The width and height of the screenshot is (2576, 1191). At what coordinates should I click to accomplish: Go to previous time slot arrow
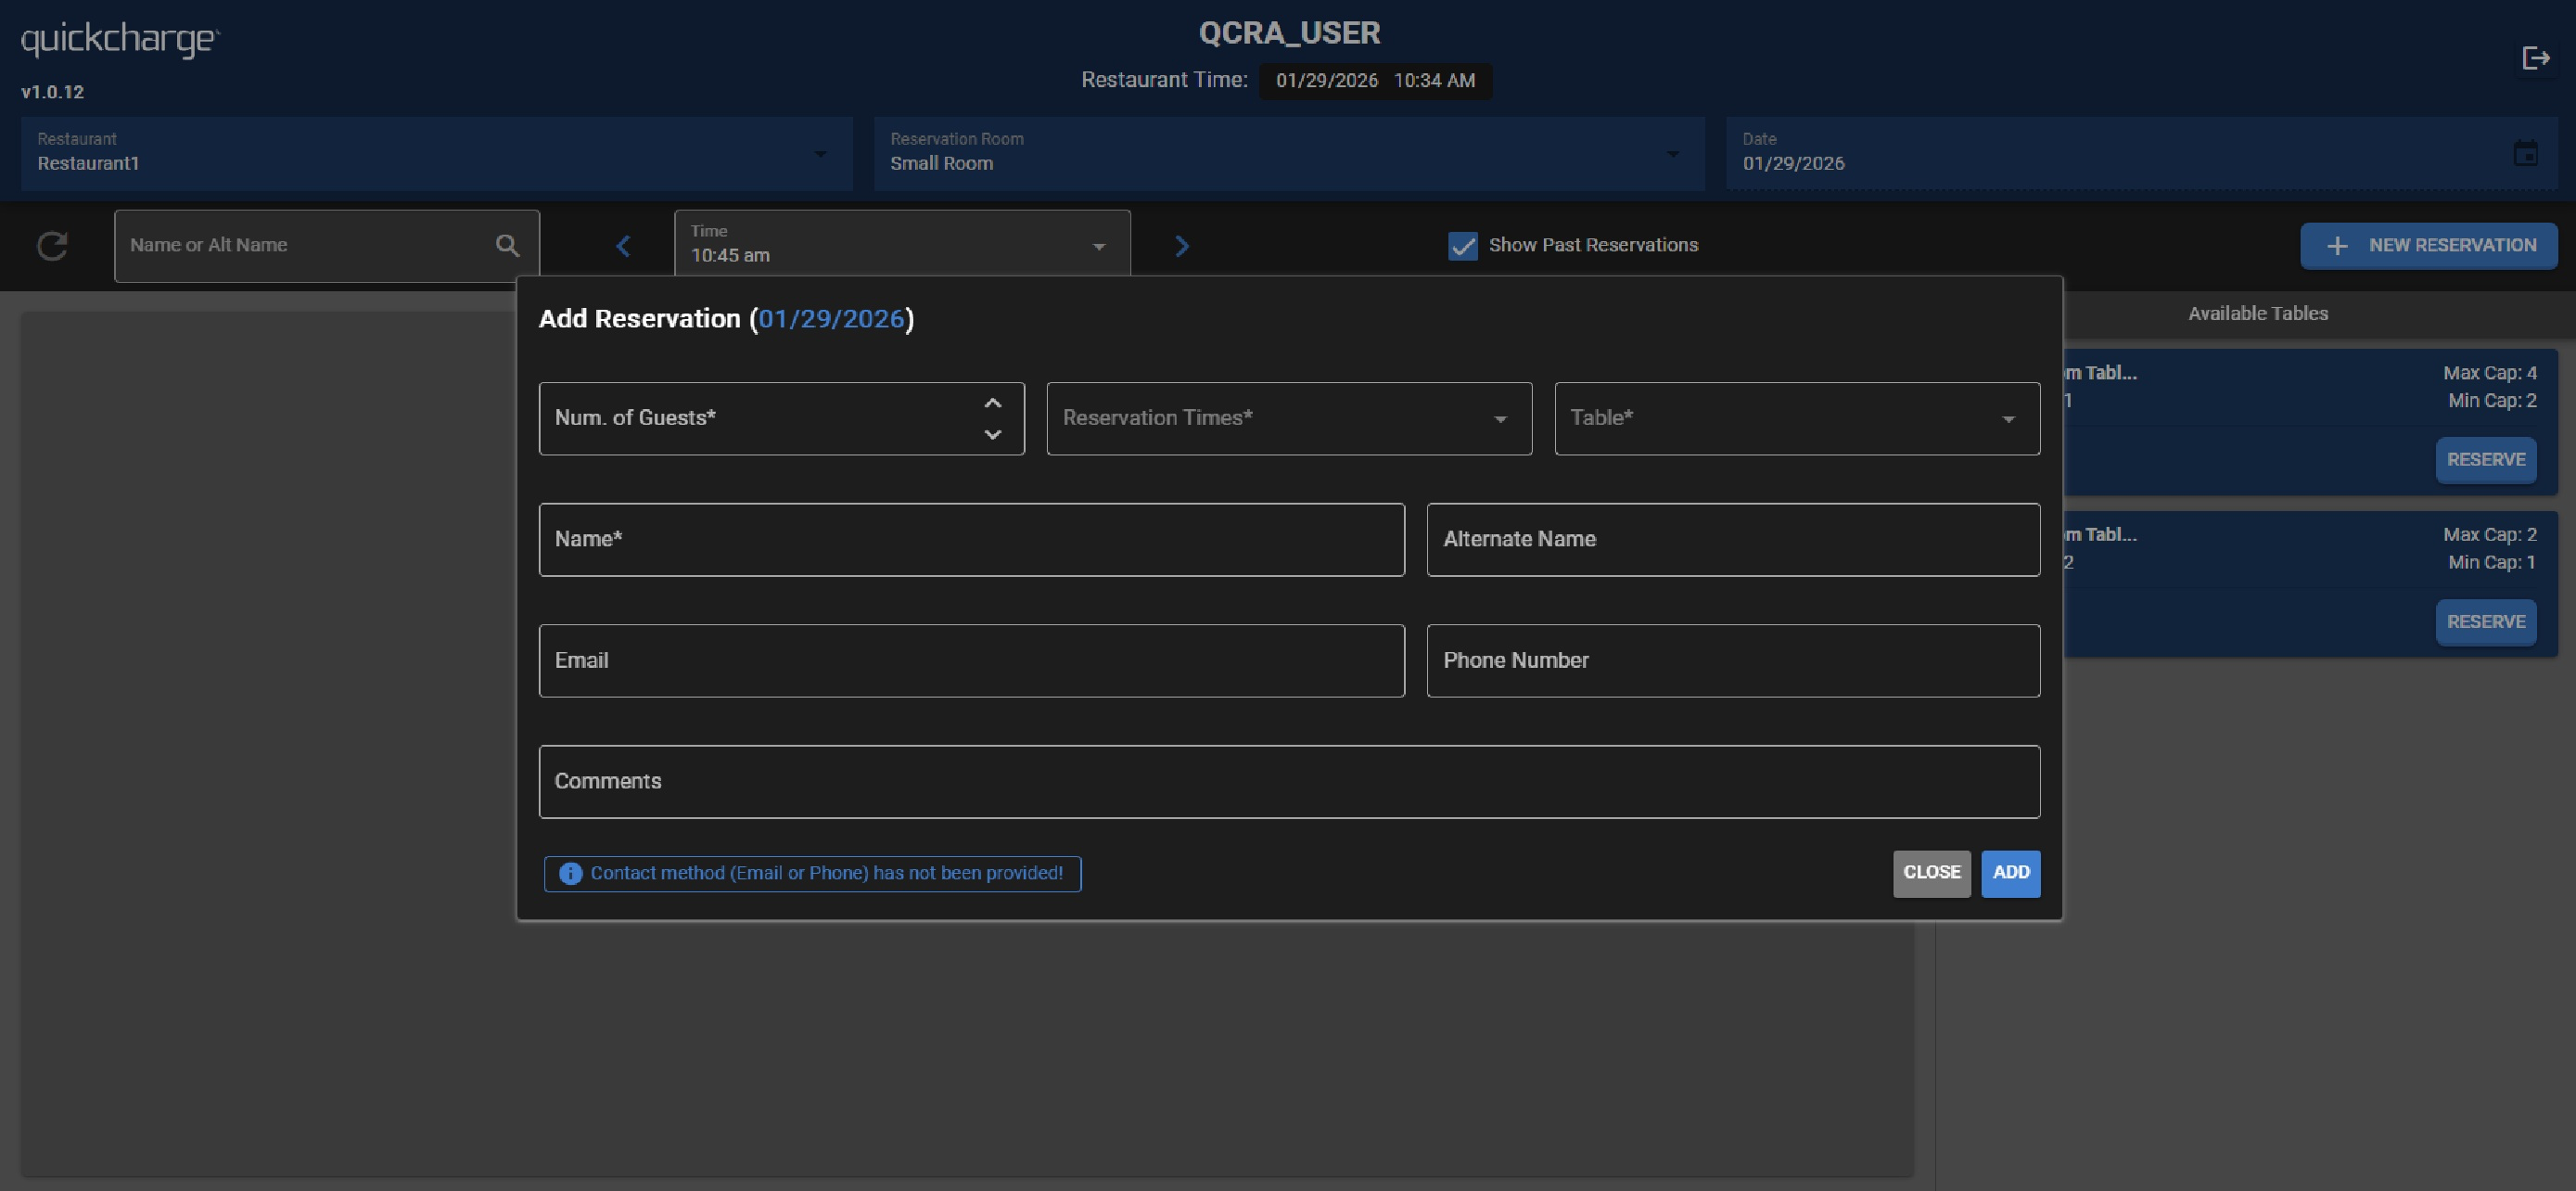[x=623, y=246]
